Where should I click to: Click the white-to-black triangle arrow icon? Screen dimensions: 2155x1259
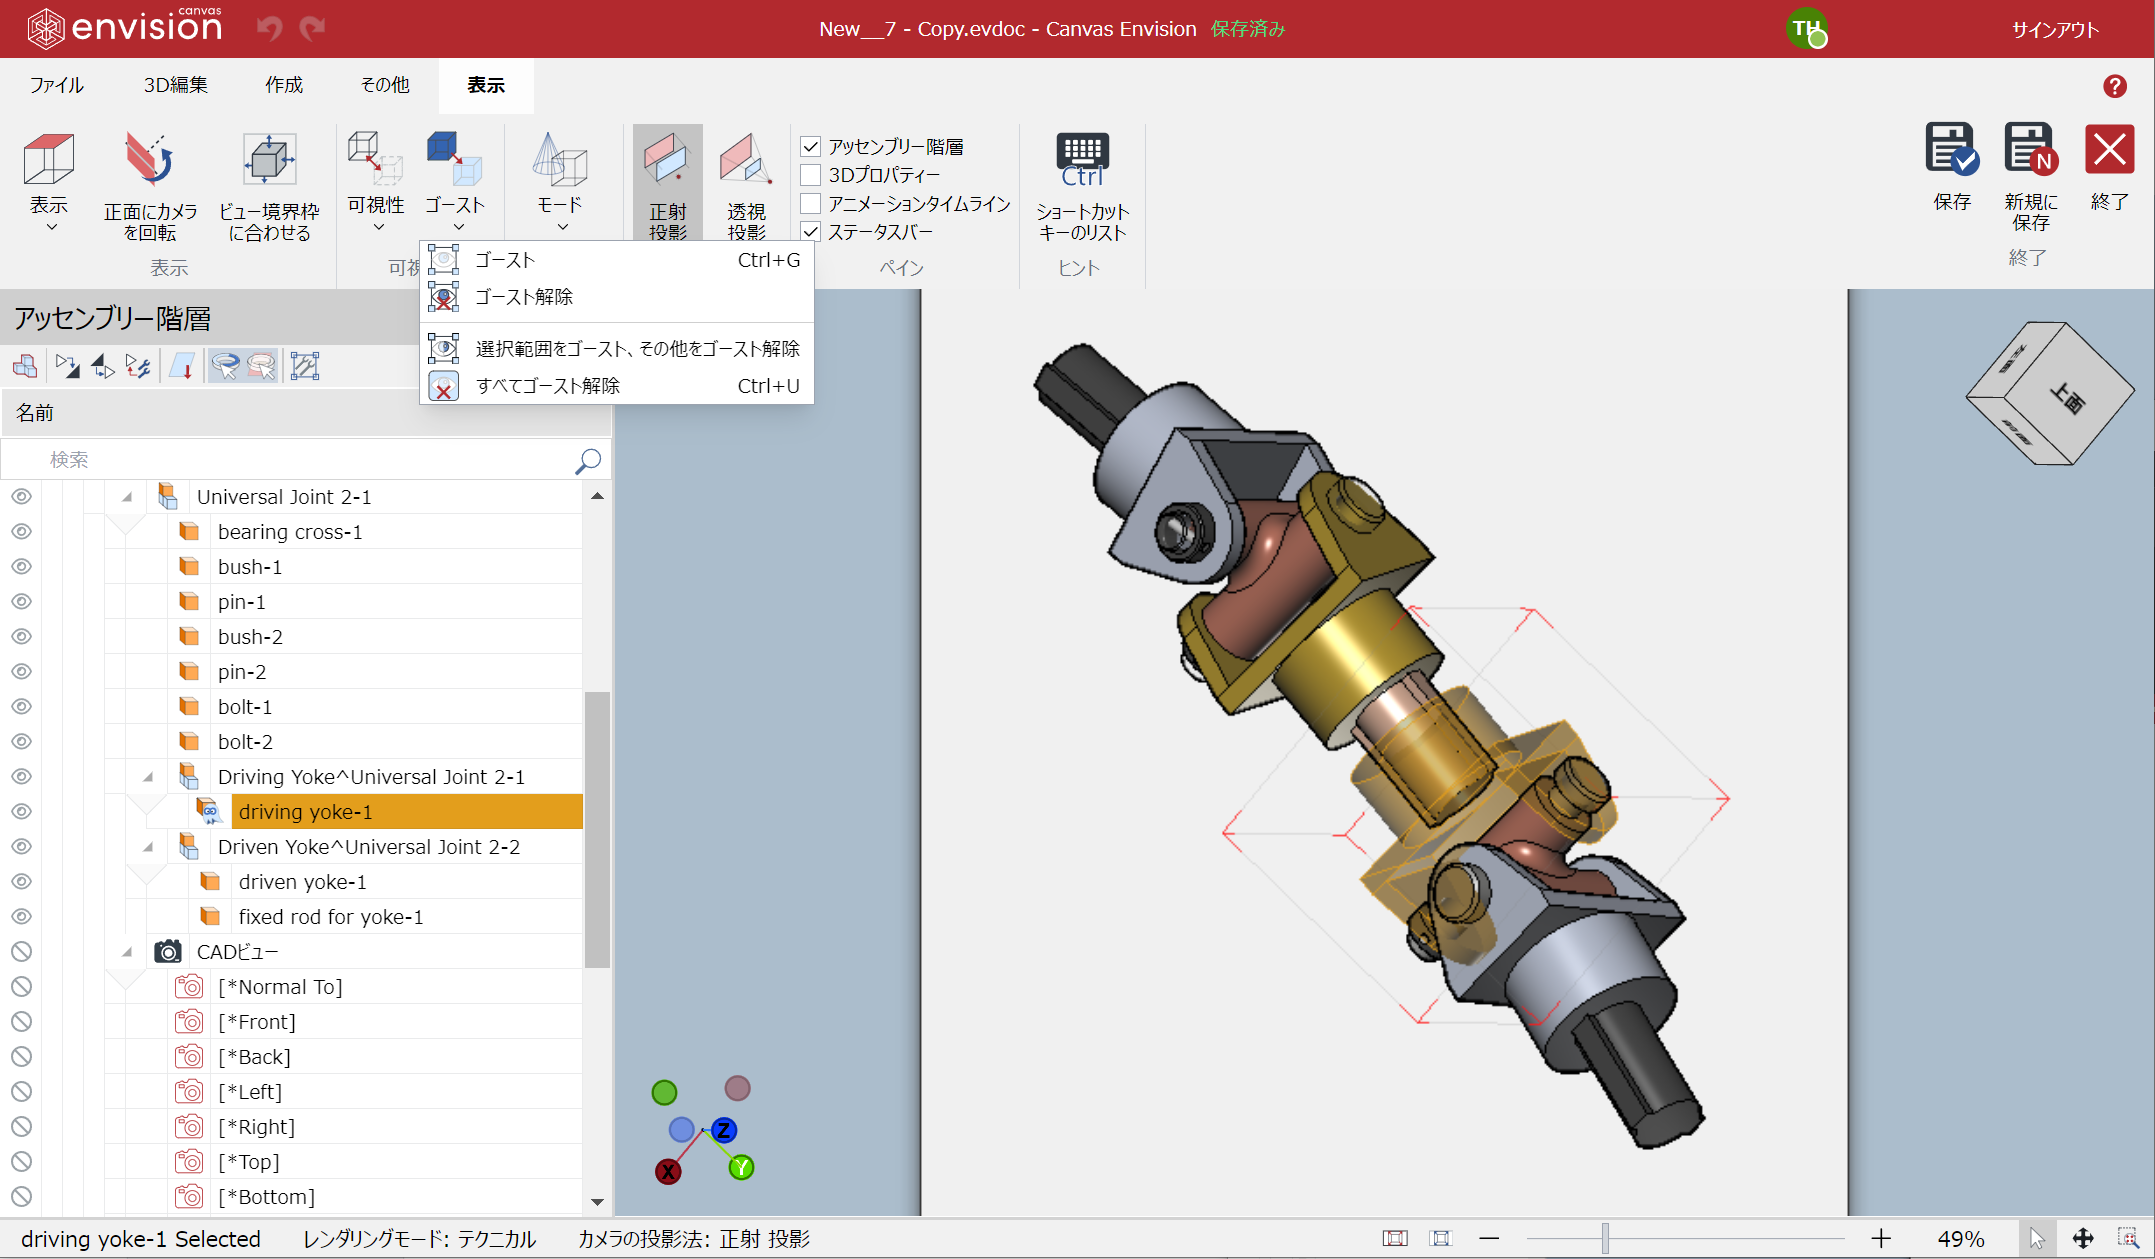pyautogui.click(x=67, y=367)
